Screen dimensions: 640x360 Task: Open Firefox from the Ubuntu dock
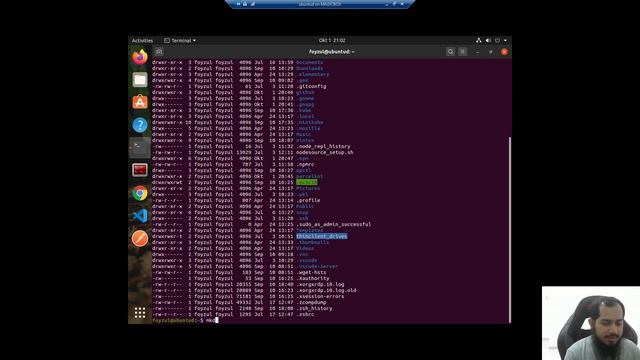pos(140,57)
